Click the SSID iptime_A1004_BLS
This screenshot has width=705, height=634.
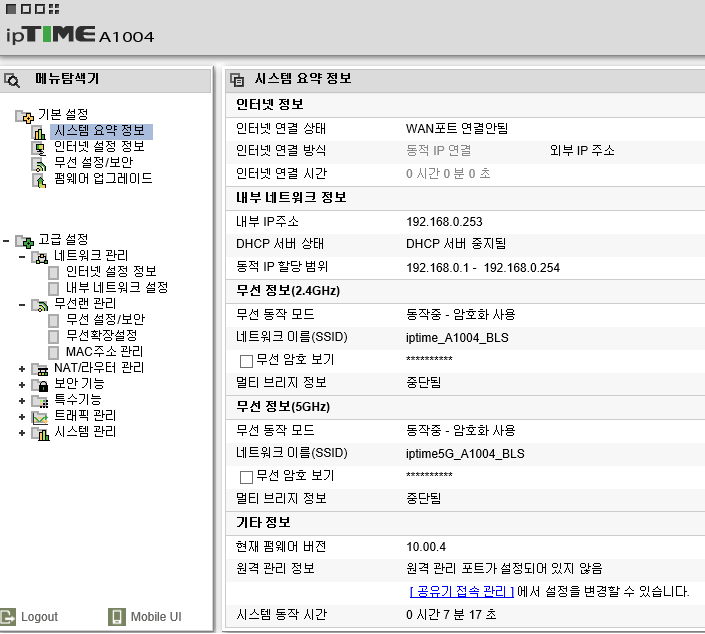(457, 338)
